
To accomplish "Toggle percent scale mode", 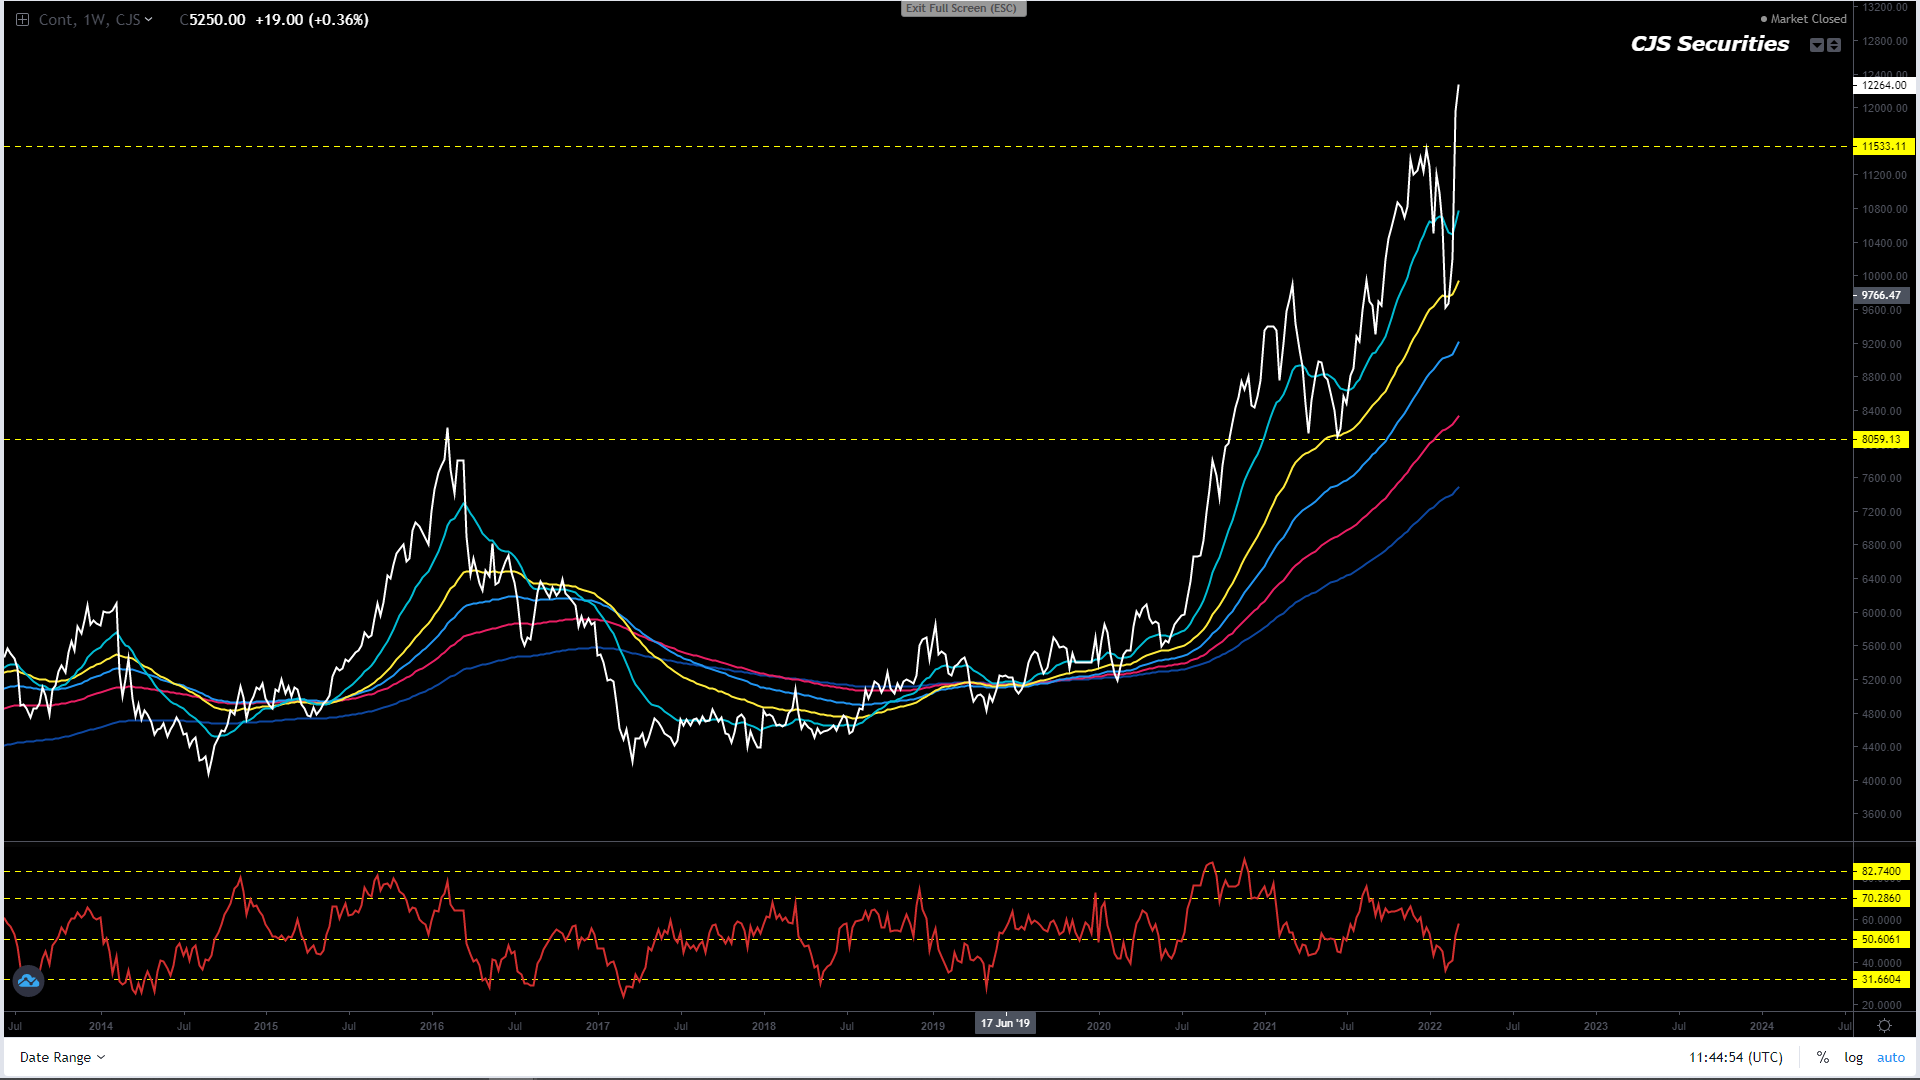I will click(x=1823, y=1057).
